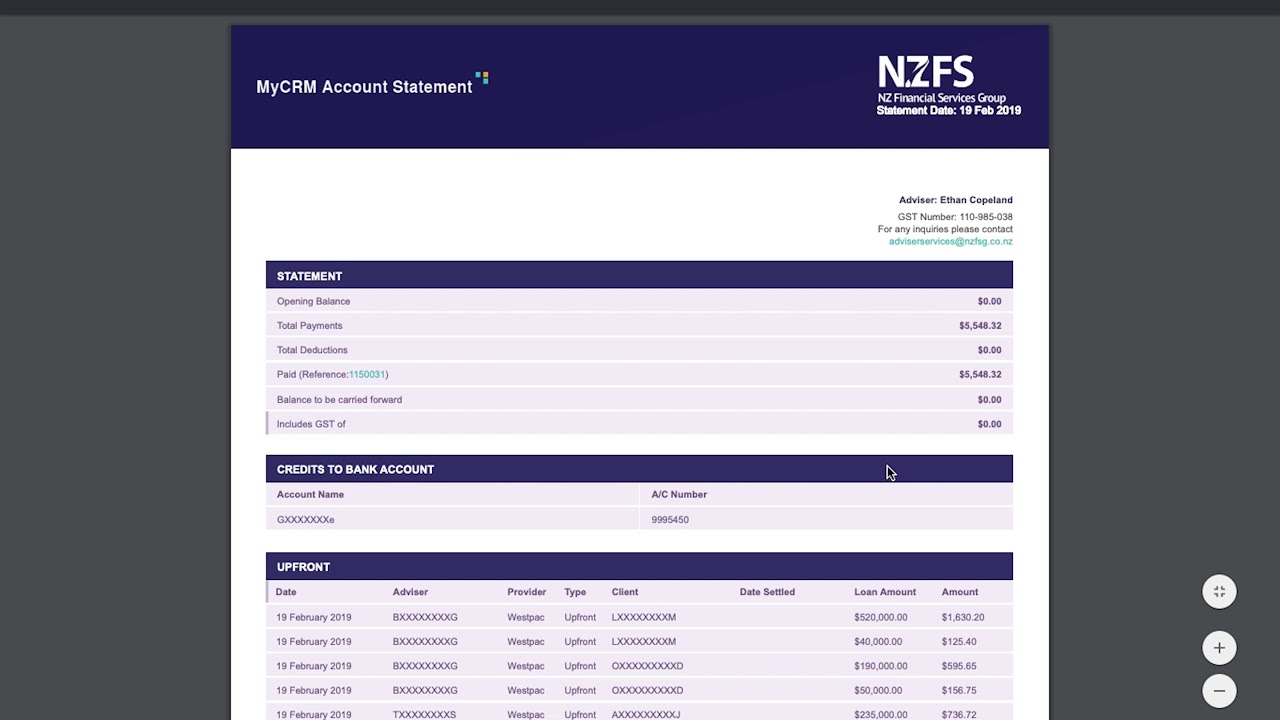Click the Opening Balance label

pos(313,301)
